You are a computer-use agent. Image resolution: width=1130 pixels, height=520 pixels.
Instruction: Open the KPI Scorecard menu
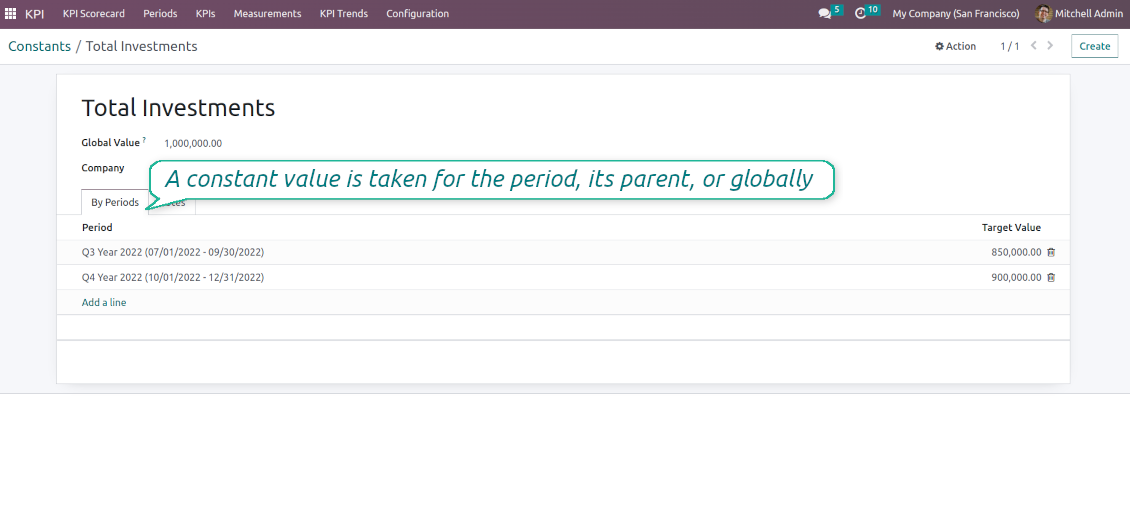pos(94,14)
